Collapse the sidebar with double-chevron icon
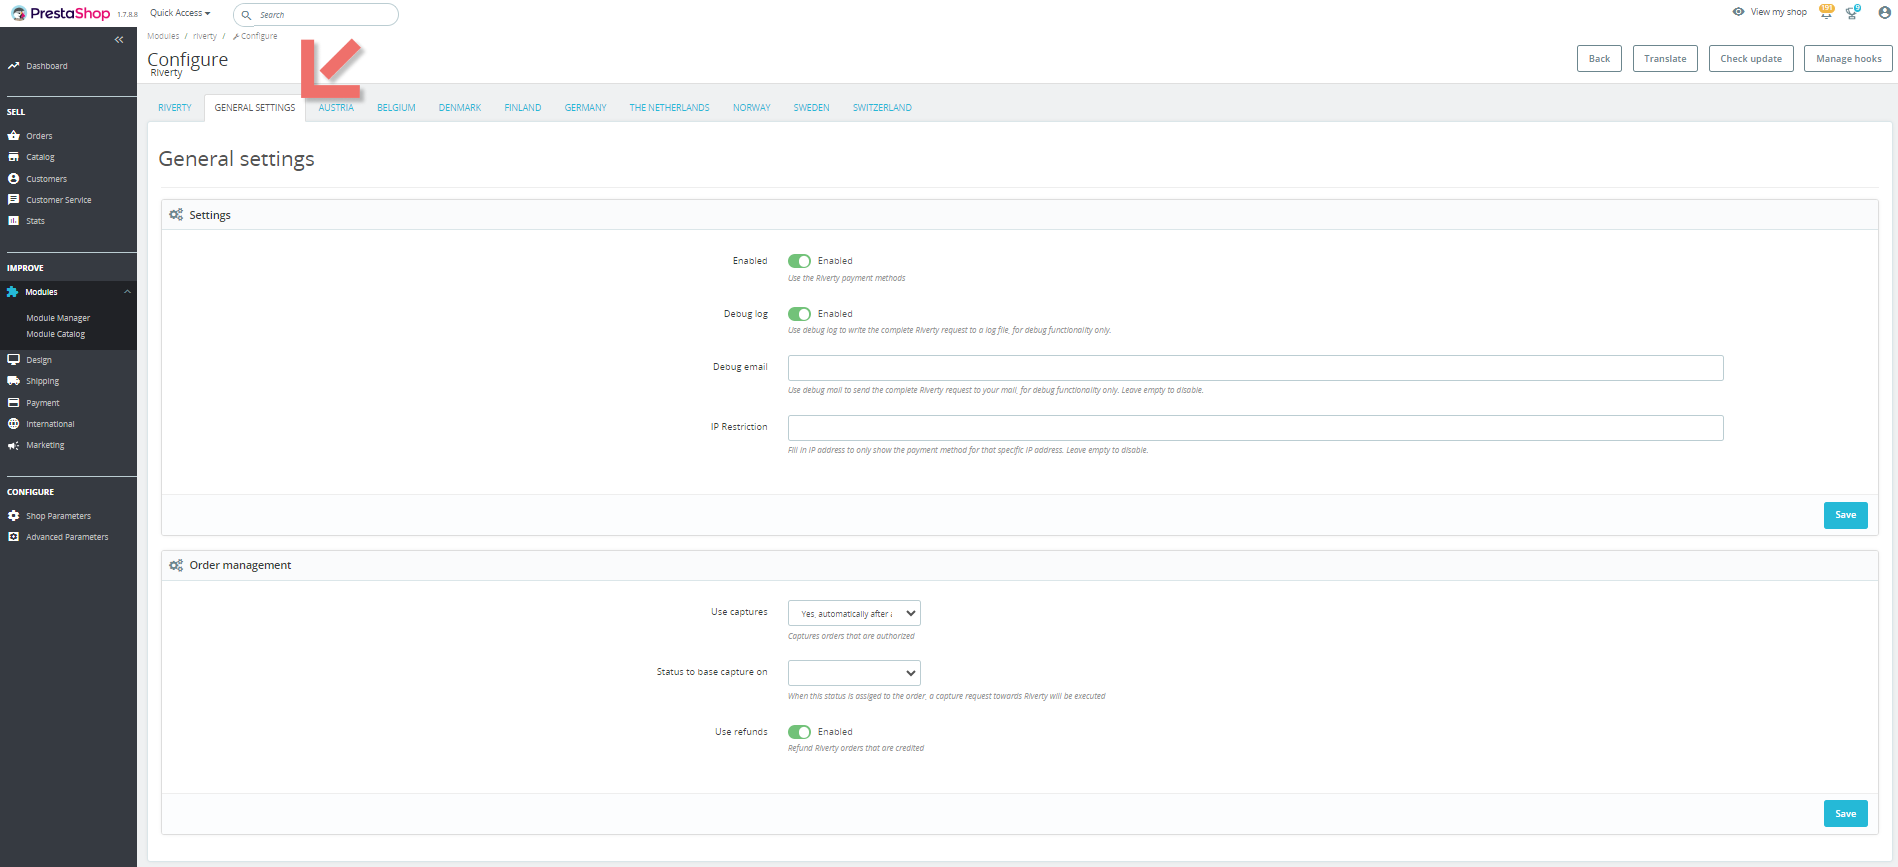The height and width of the screenshot is (867, 1898). pyautogui.click(x=119, y=40)
